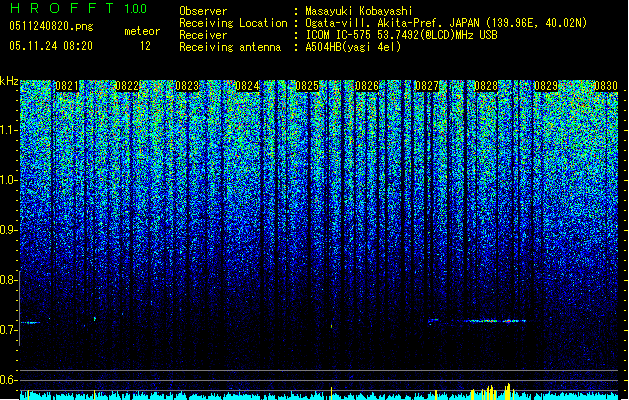Select the 0.7 kHz axis tick label

tap(8, 330)
